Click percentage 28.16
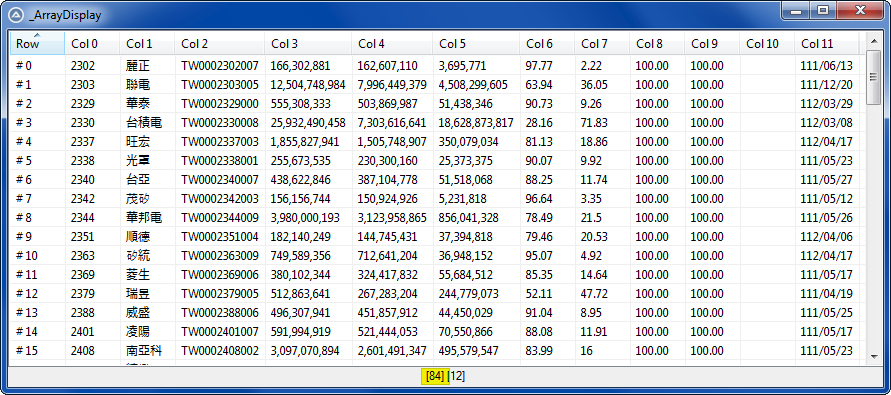The height and width of the screenshot is (395, 891). (x=539, y=123)
